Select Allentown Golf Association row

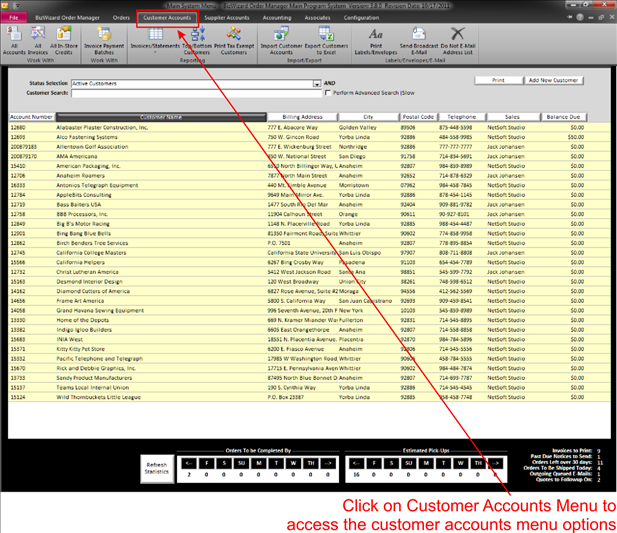point(309,147)
